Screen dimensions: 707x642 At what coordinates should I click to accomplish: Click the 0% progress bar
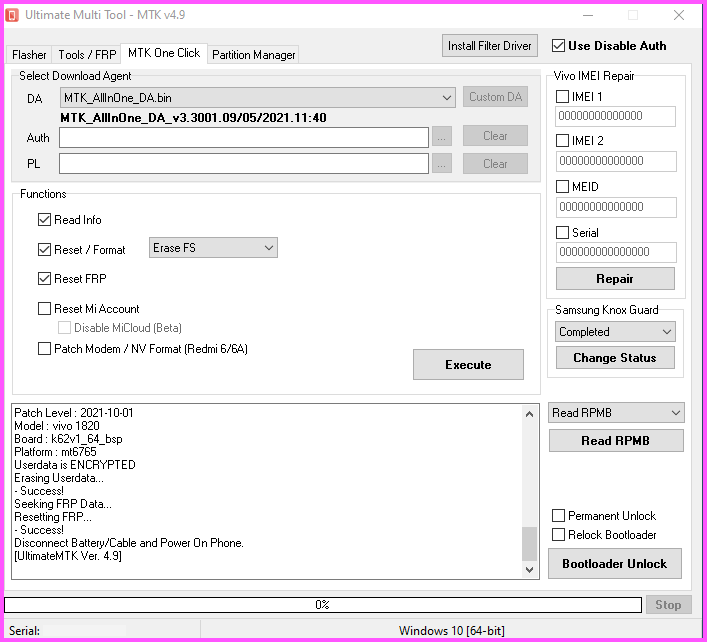(323, 605)
